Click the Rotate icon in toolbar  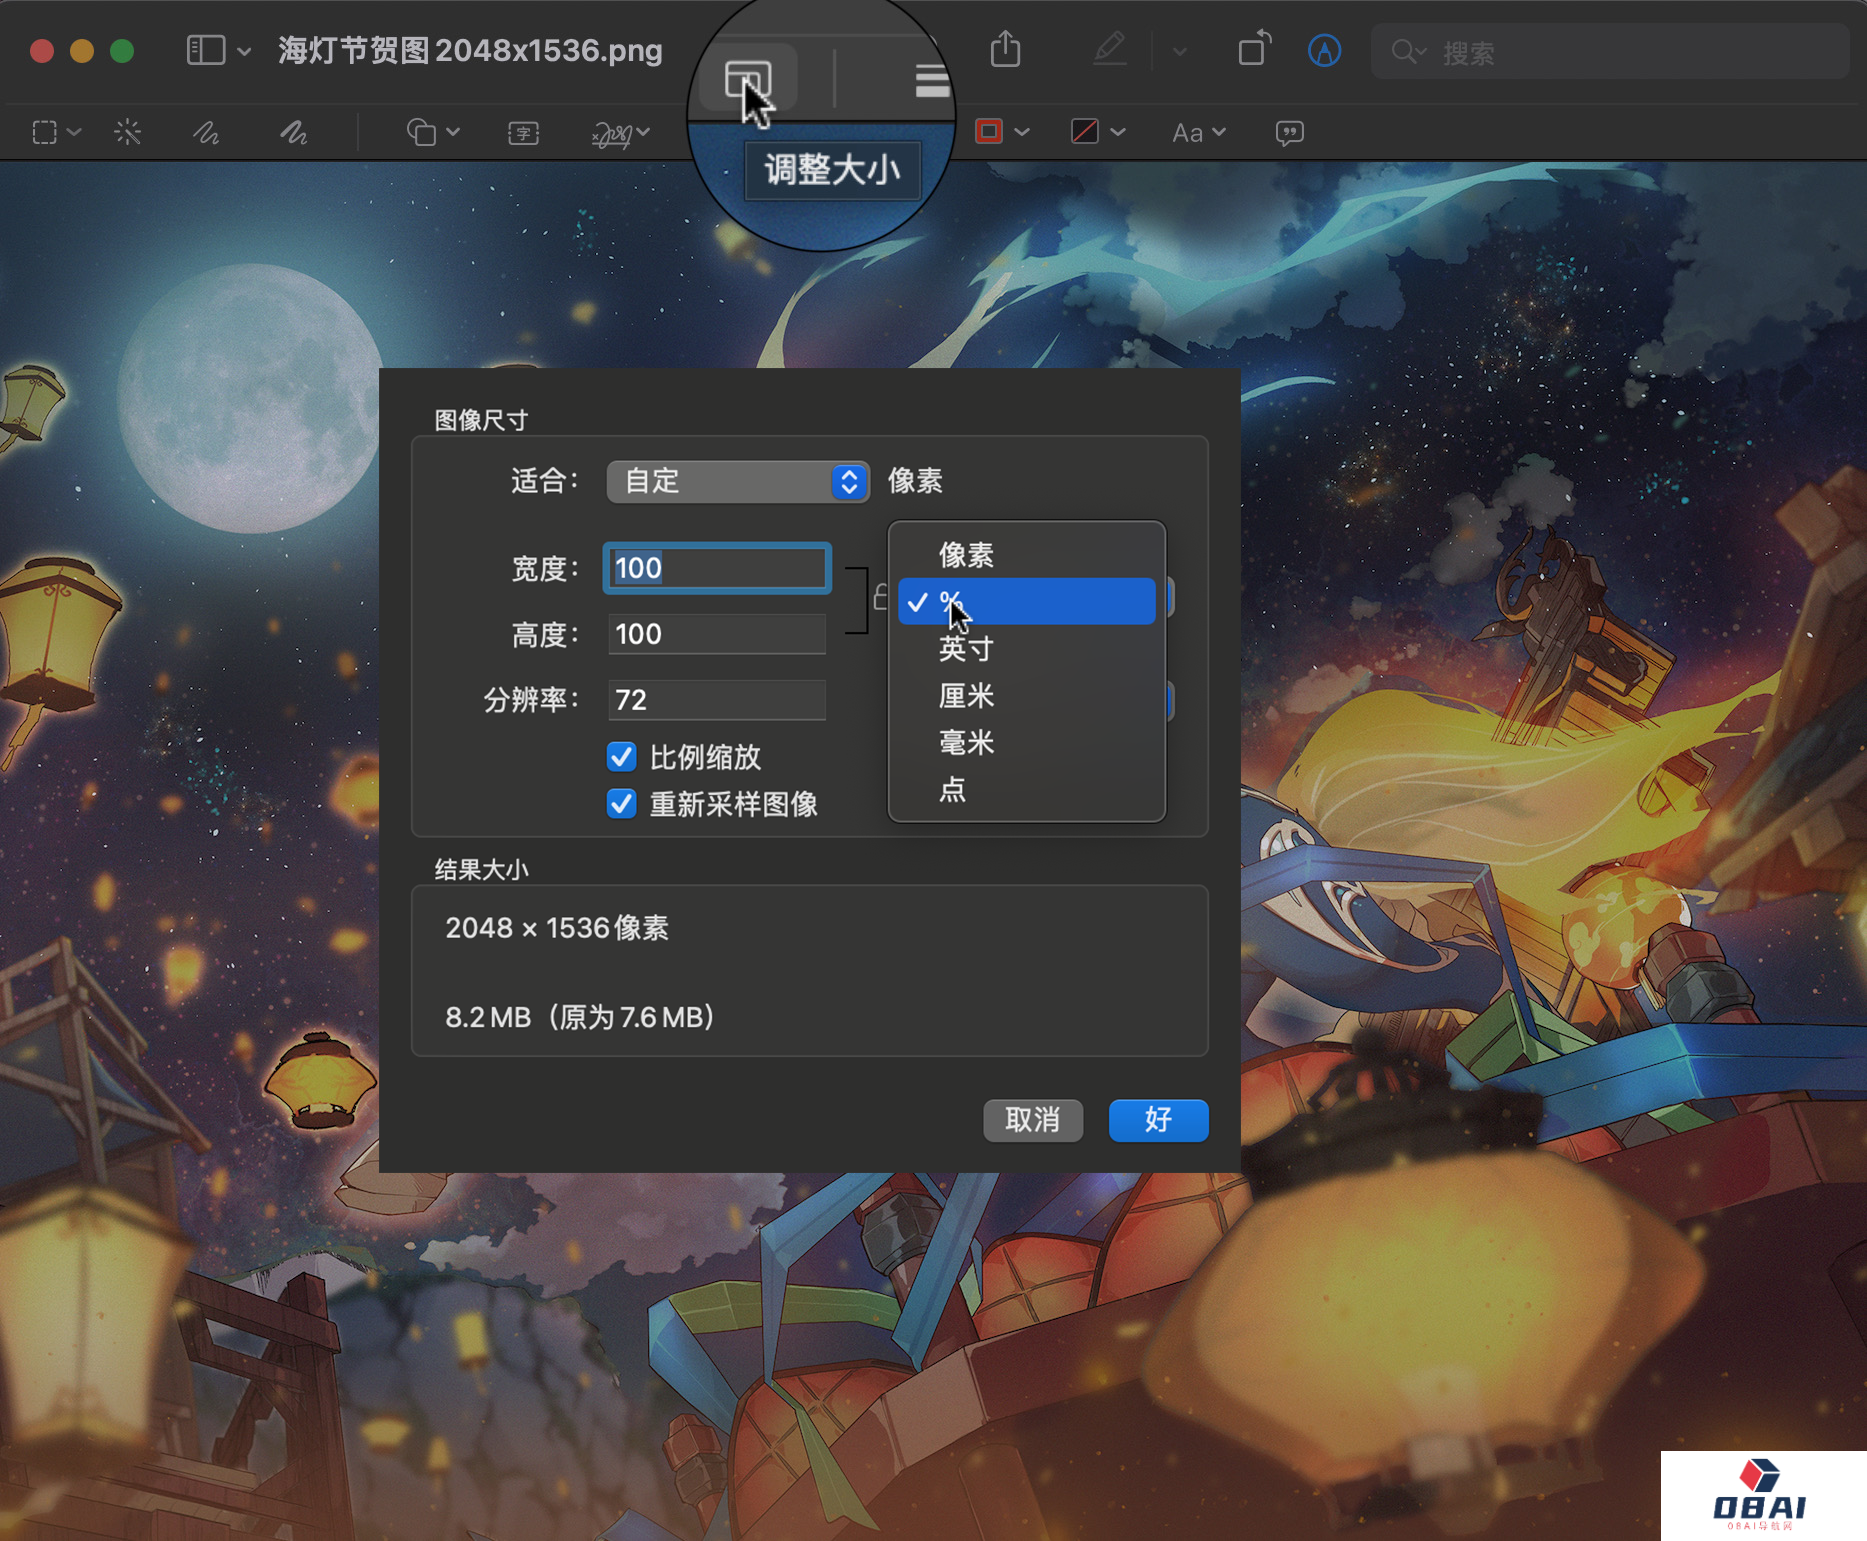click(x=1254, y=50)
